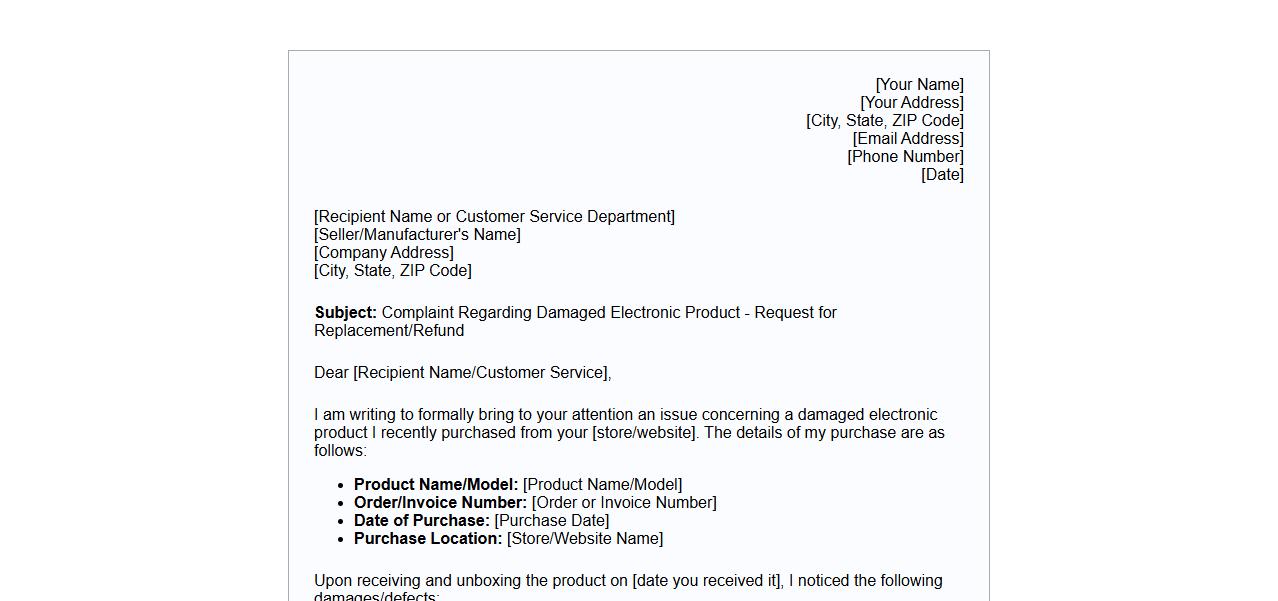Viewport: 1278px width, 601px height.
Task: Click the [date you received it] placeholder
Action: click(x=706, y=581)
